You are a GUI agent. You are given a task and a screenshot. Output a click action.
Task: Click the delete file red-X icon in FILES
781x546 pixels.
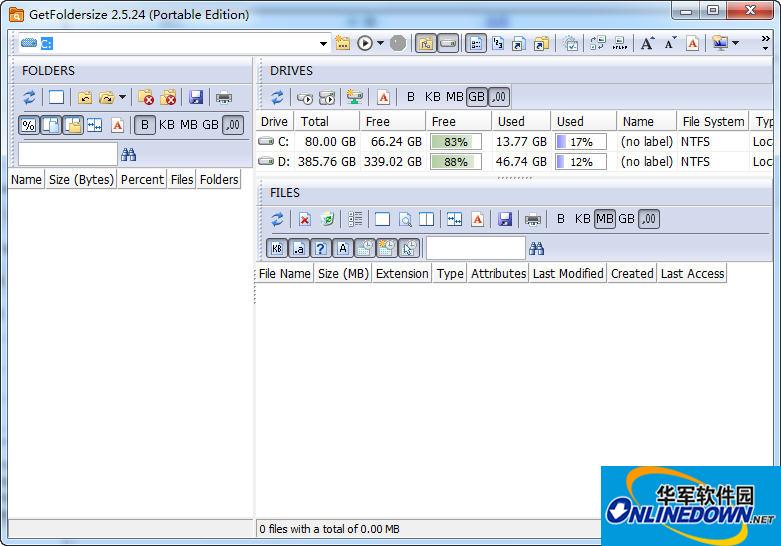click(305, 219)
